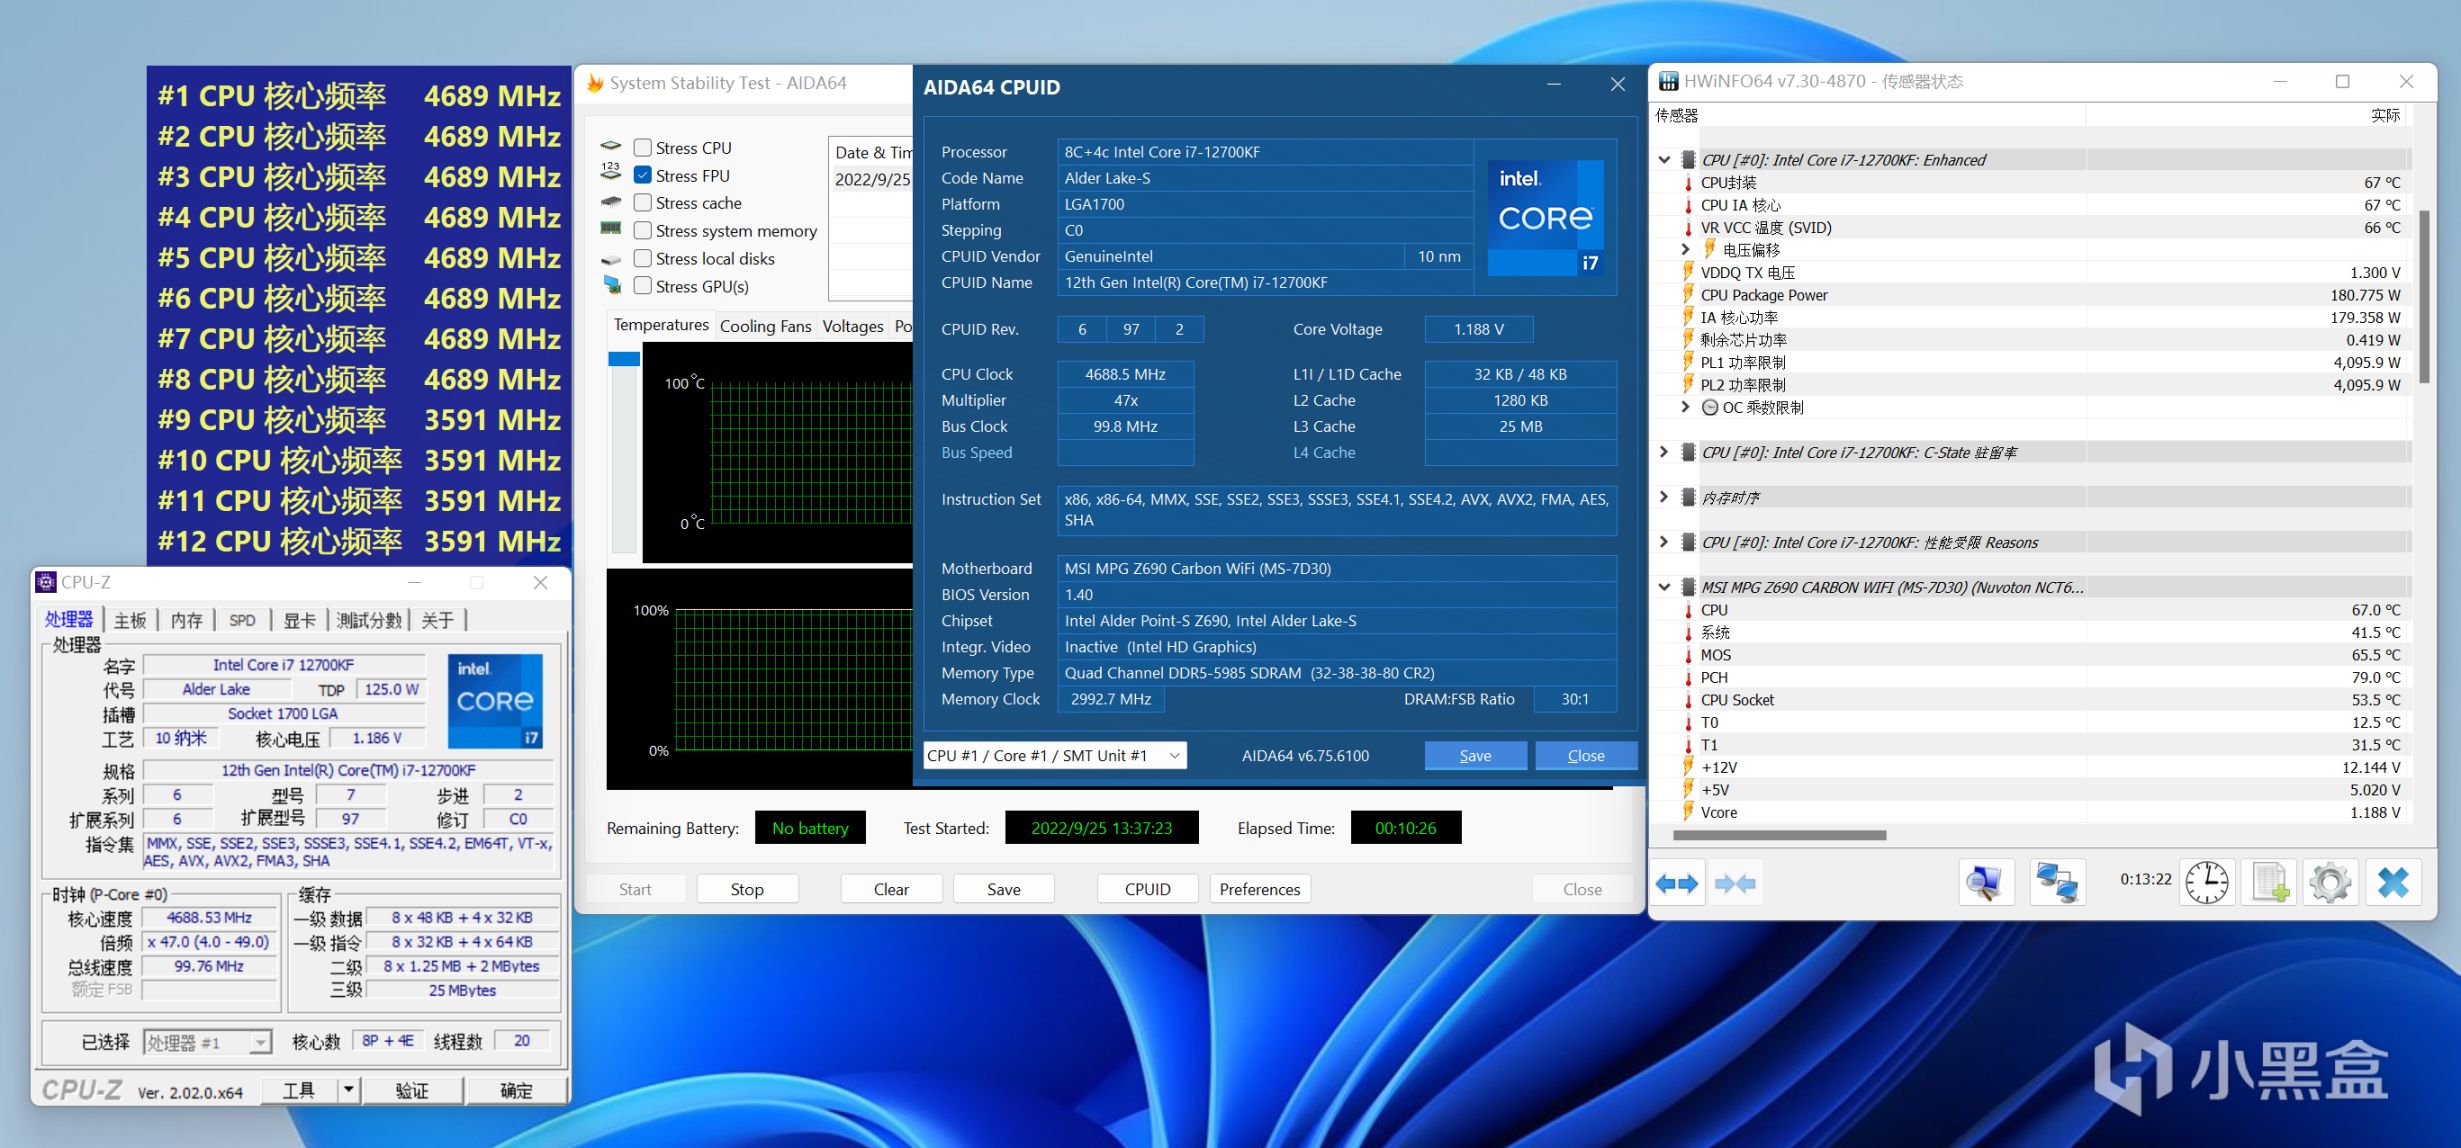Expand the 内存时序 sensor group
Image resolution: width=2461 pixels, height=1148 pixels.
[1664, 497]
